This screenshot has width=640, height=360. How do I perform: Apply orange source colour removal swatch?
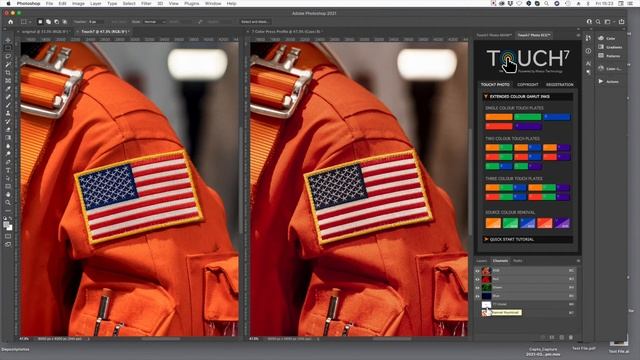coord(493,223)
